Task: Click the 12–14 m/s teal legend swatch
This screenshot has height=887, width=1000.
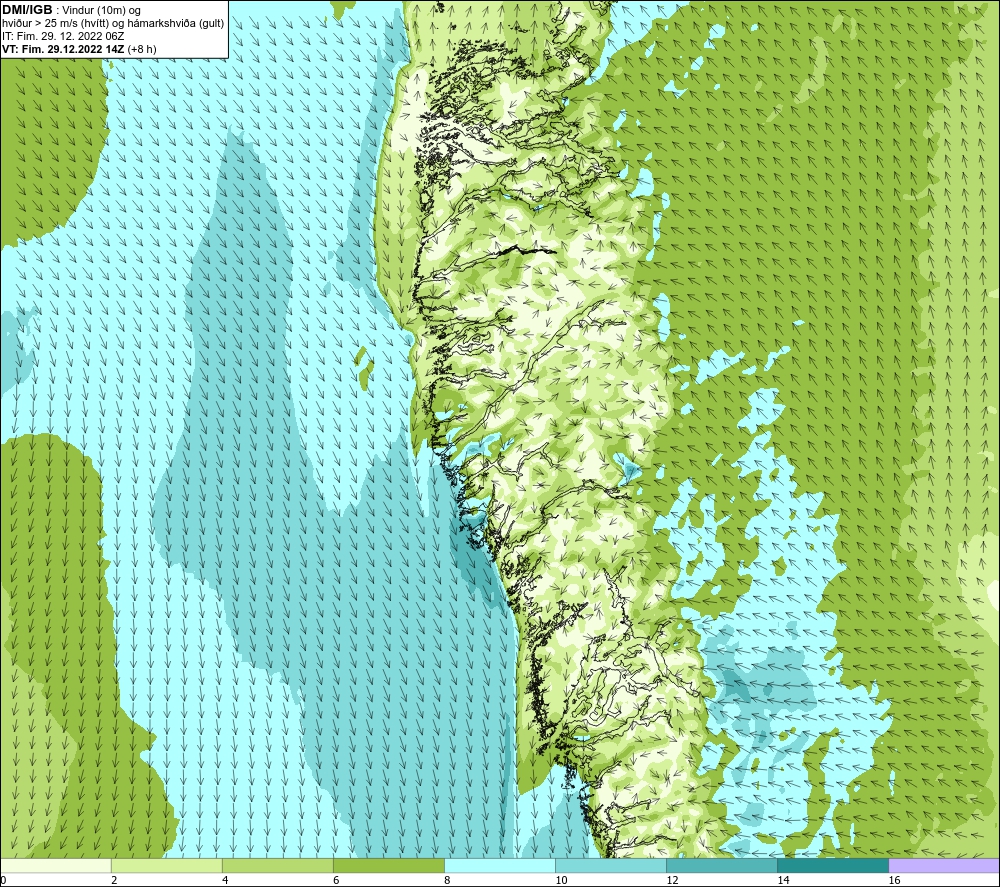Action: point(722,865)
